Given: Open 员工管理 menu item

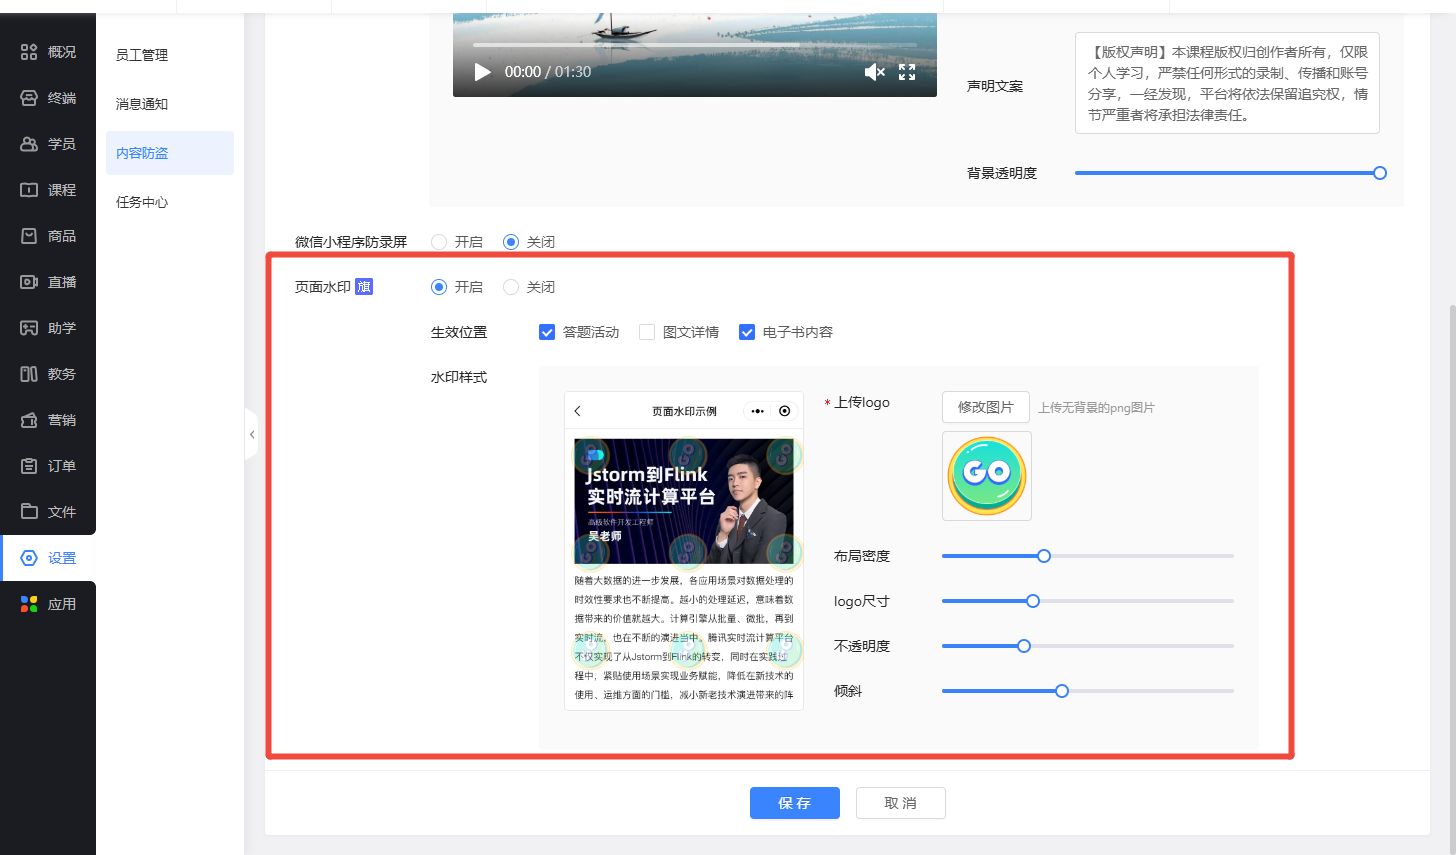Looking at the screenshot, I should (x=142, y=55).
